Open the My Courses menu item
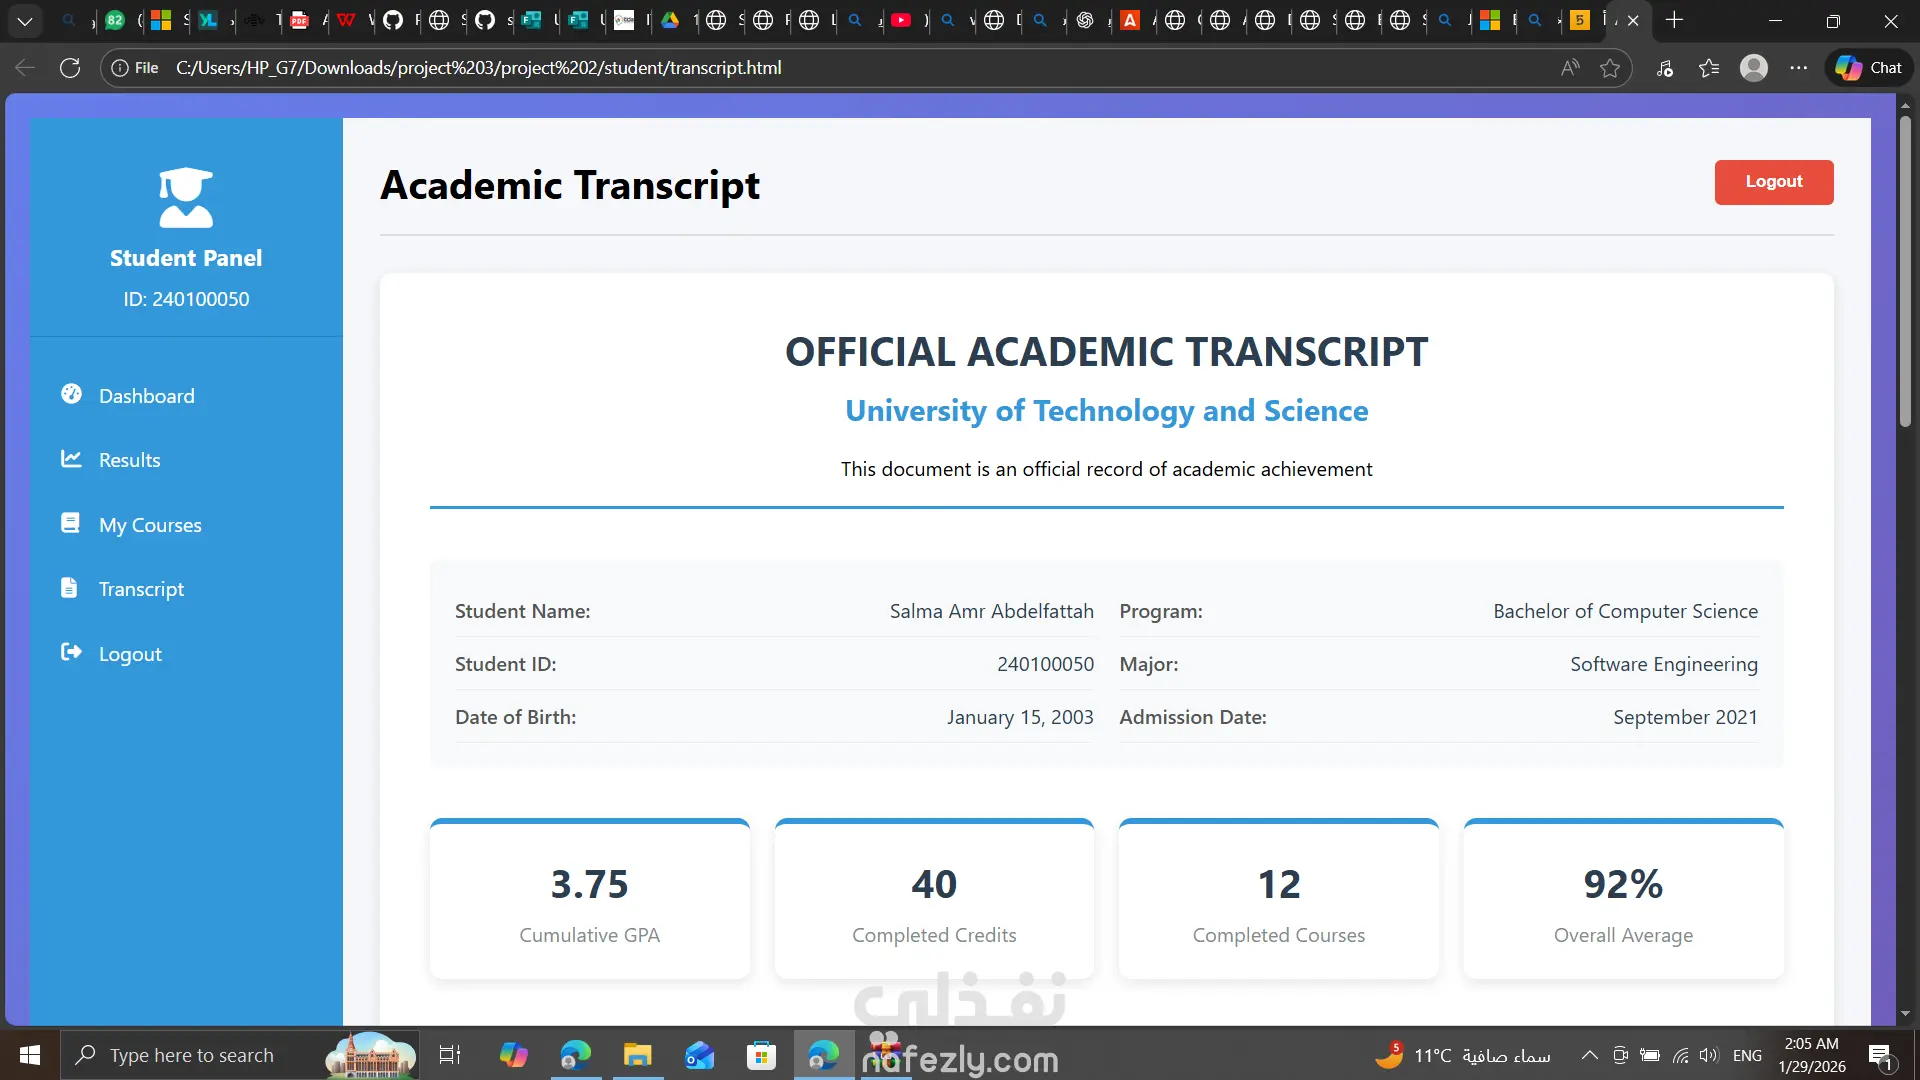1920x1080 pixels. [x=150, y=525]
